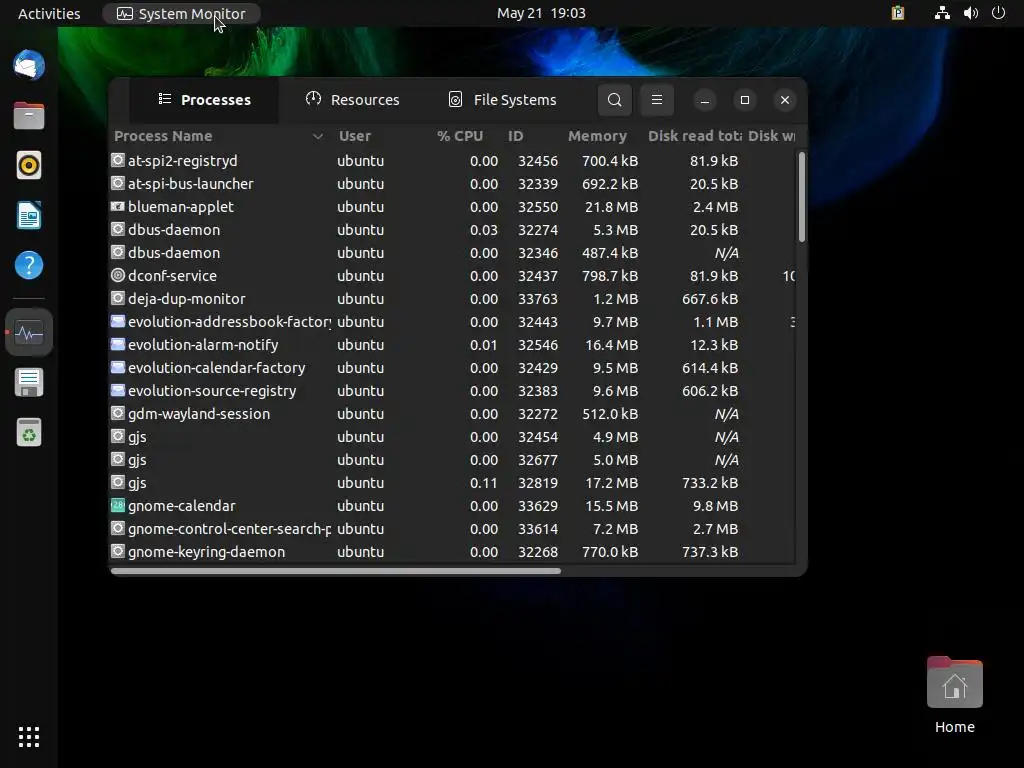This screenshot has height=768, width=1024.
Task: Sort by the ID column header
Action: 516,136
